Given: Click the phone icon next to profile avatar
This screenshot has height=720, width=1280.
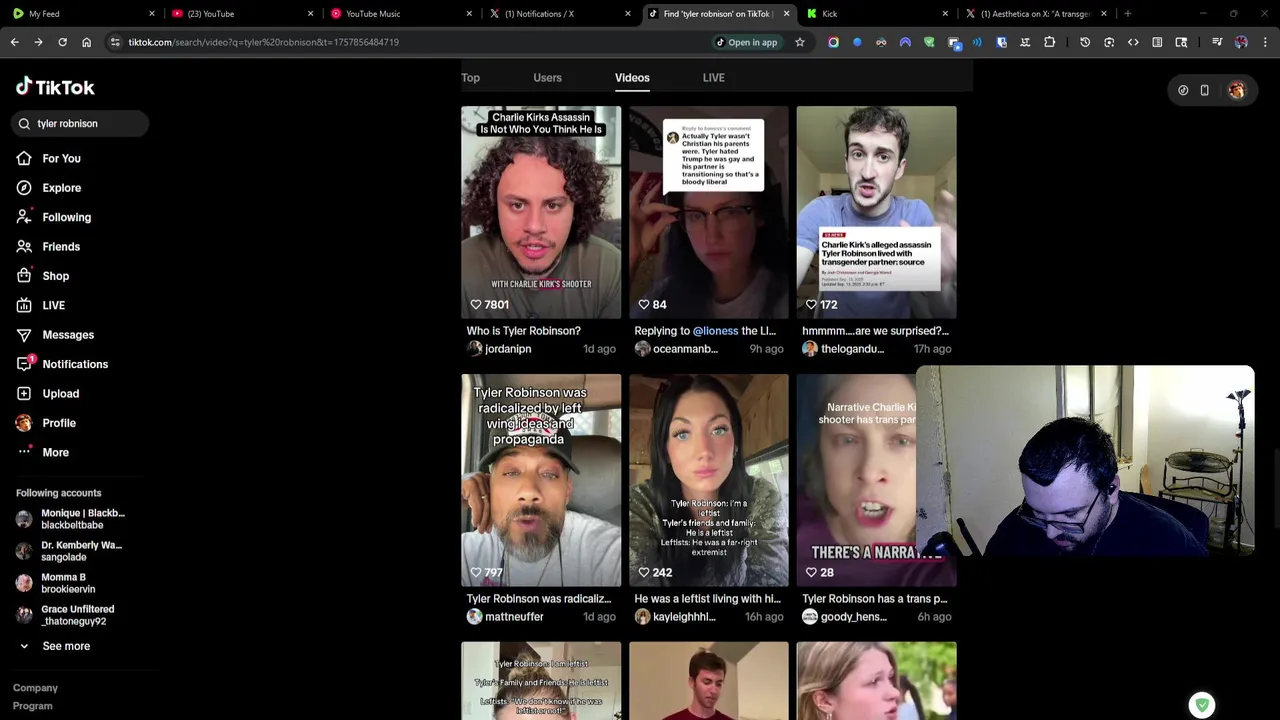Looking at the screenshot, I should click(1205, 90).
